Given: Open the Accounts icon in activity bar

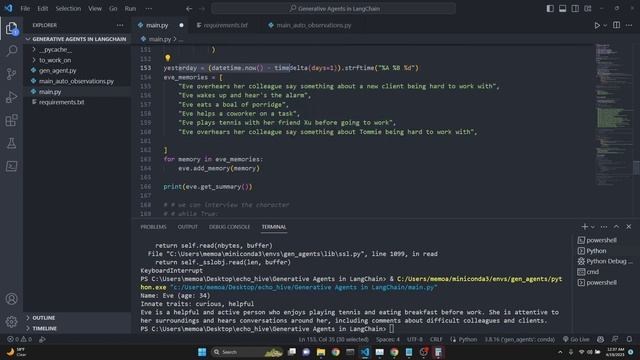Looking at the screenshot, I should point(11,299).
